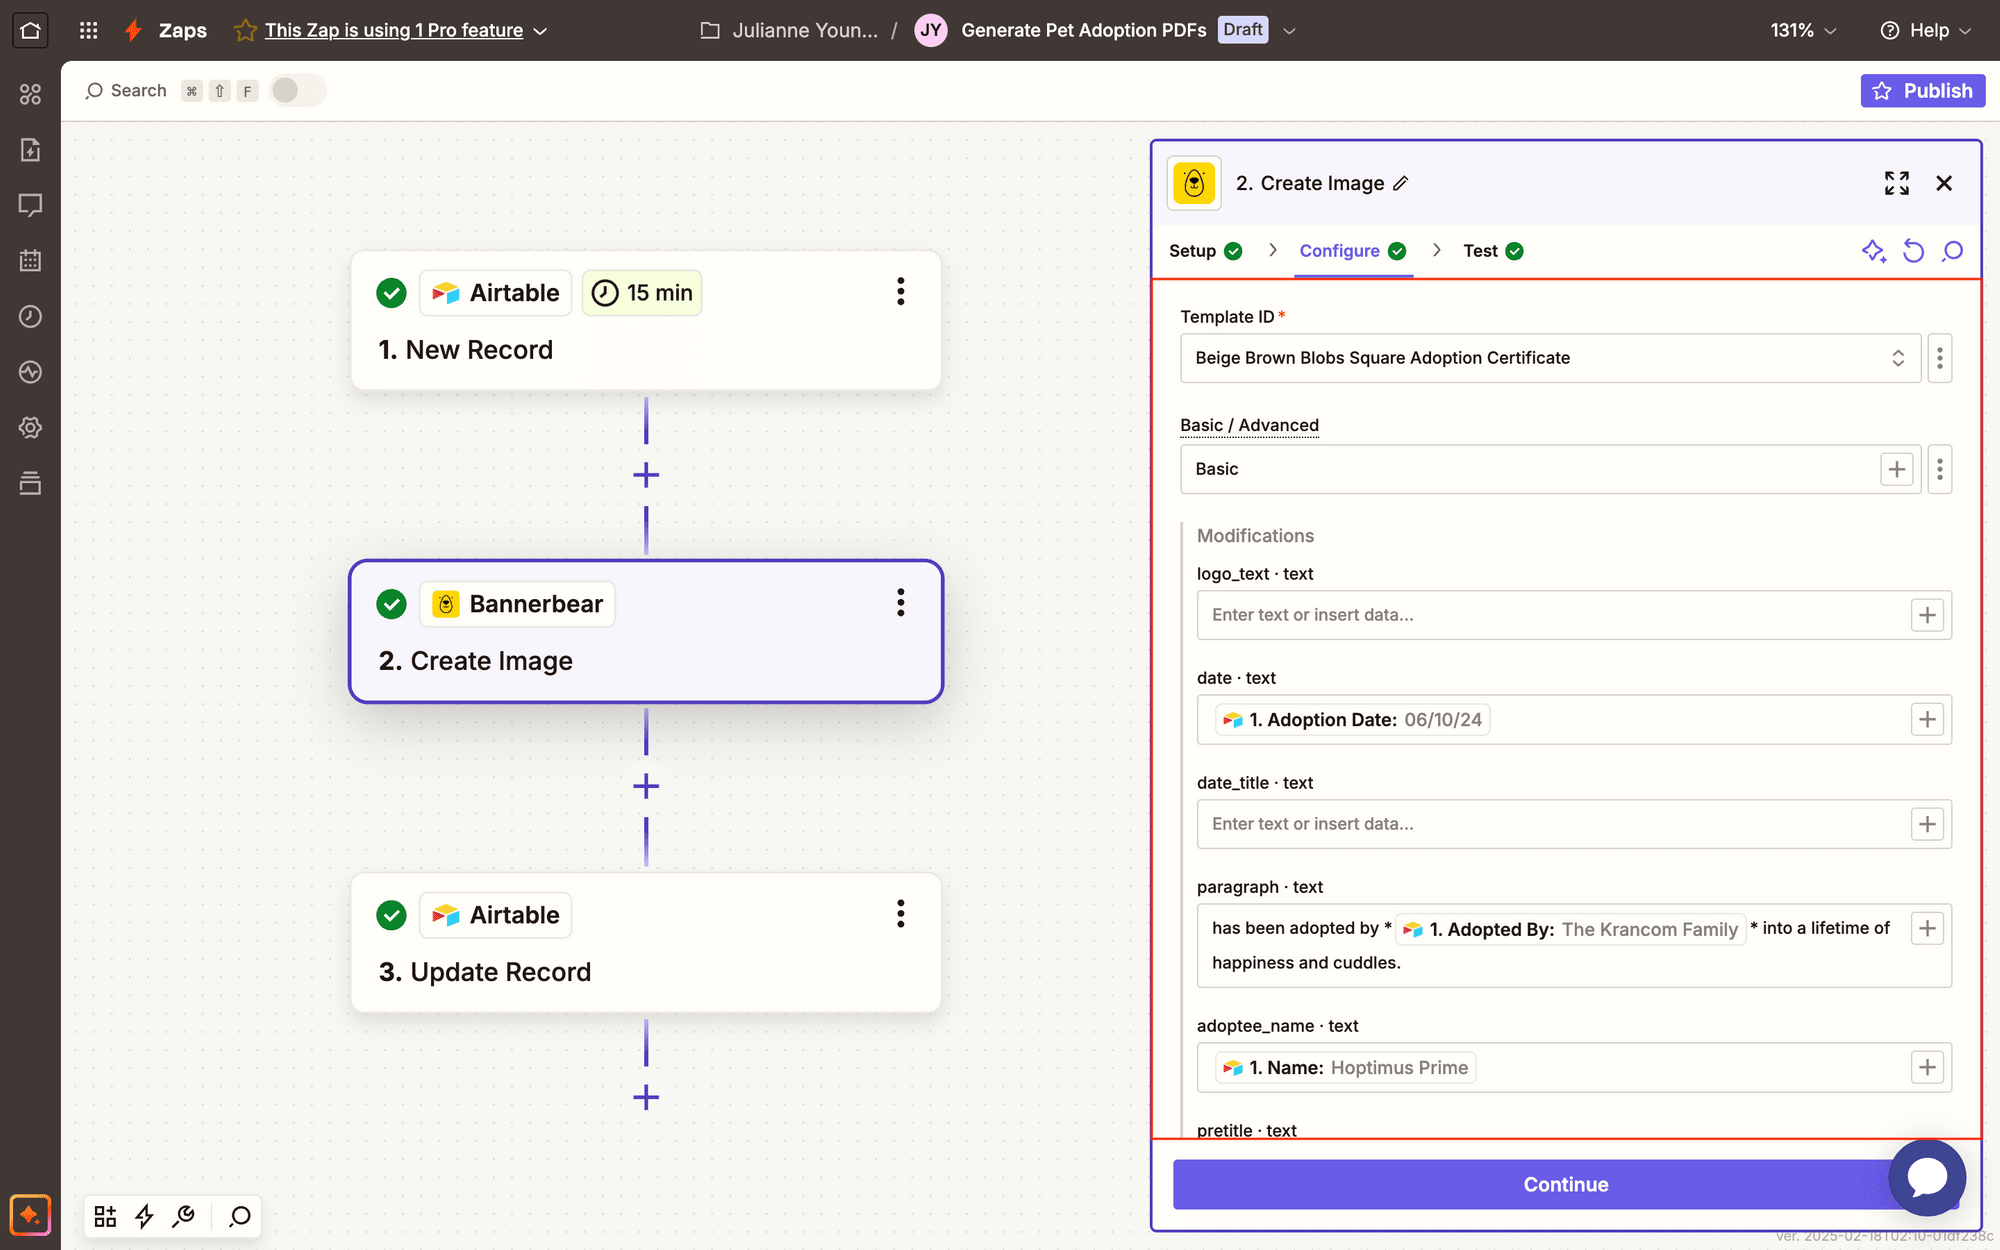Click the three-dot menu on step 2 Bannerbear
This screenshot has height=1250, width=2000.
(x=901, y=603)
